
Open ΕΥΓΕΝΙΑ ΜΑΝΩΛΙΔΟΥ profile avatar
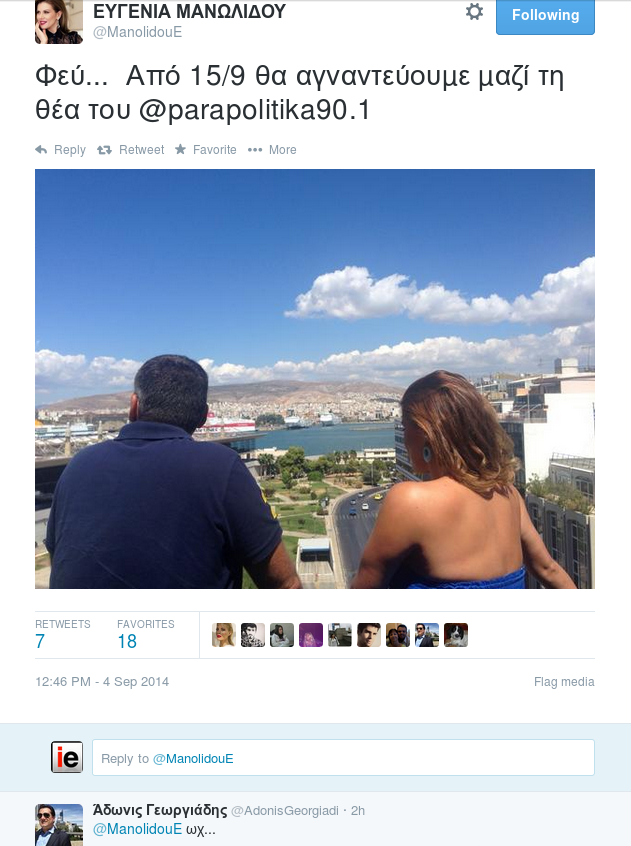pos(59,22)
